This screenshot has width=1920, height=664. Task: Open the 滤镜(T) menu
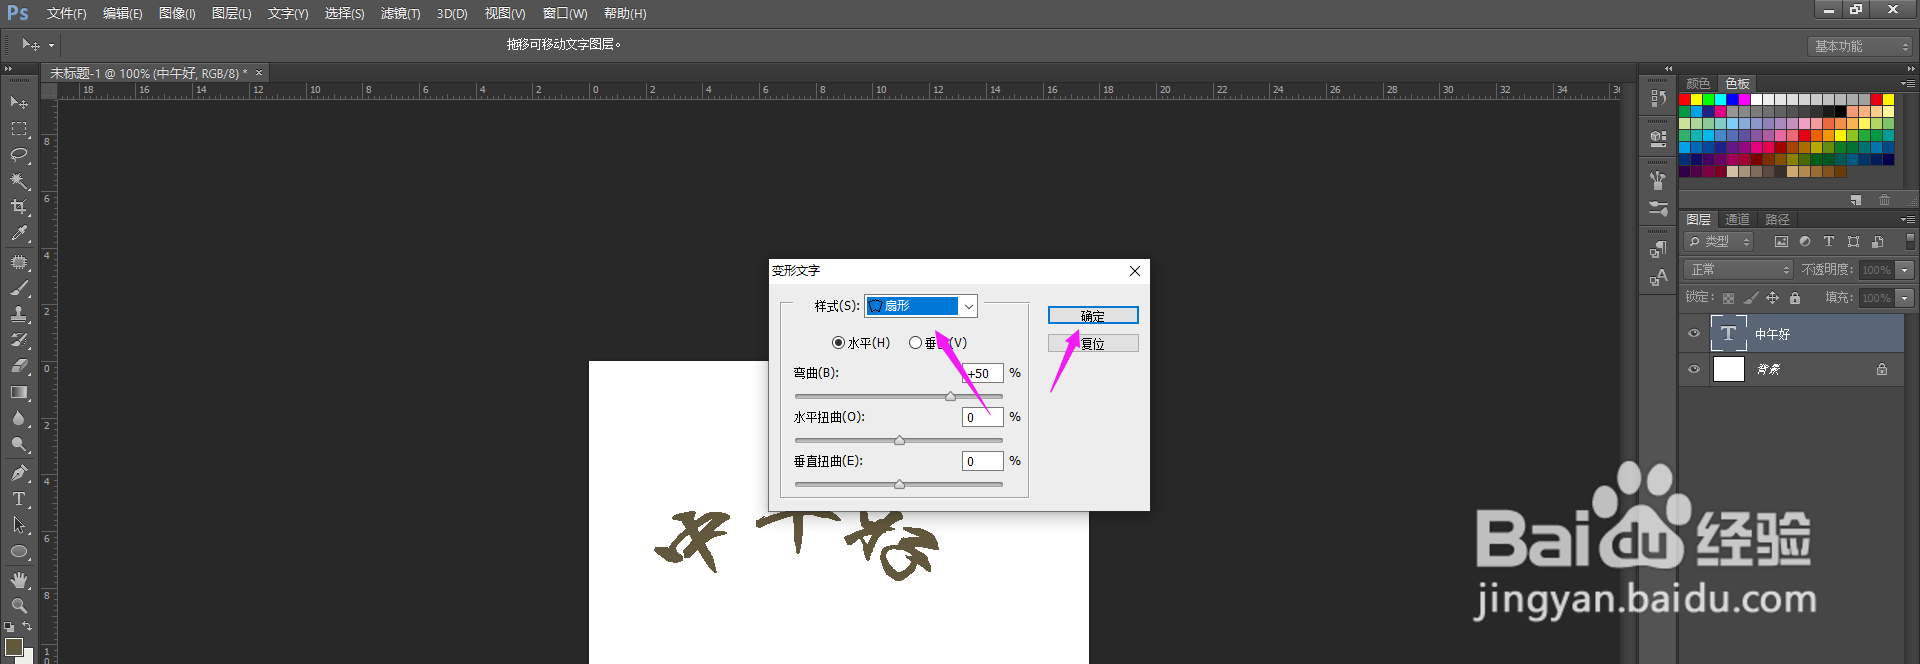tap(400, 13)
